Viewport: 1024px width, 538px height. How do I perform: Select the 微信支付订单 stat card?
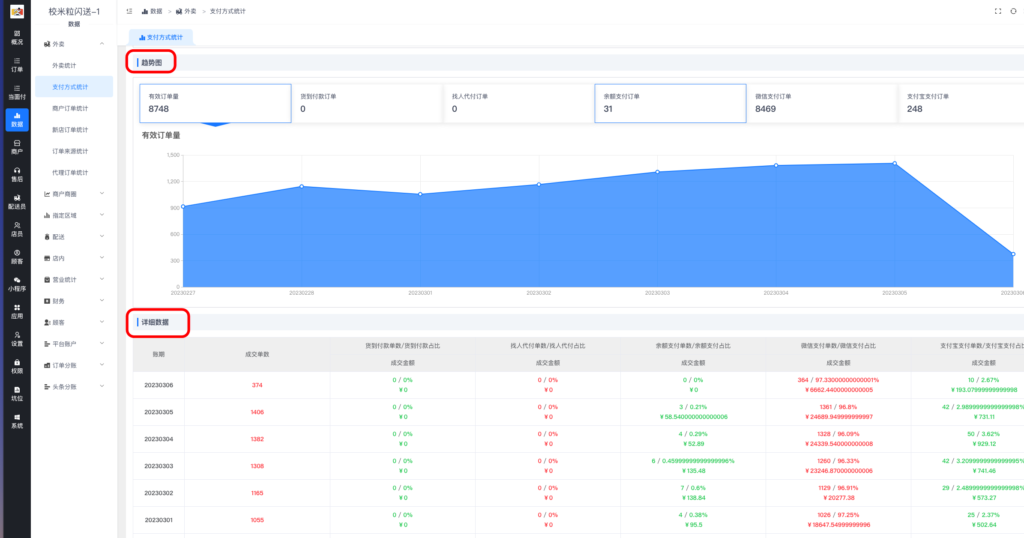tap(821, 102)
